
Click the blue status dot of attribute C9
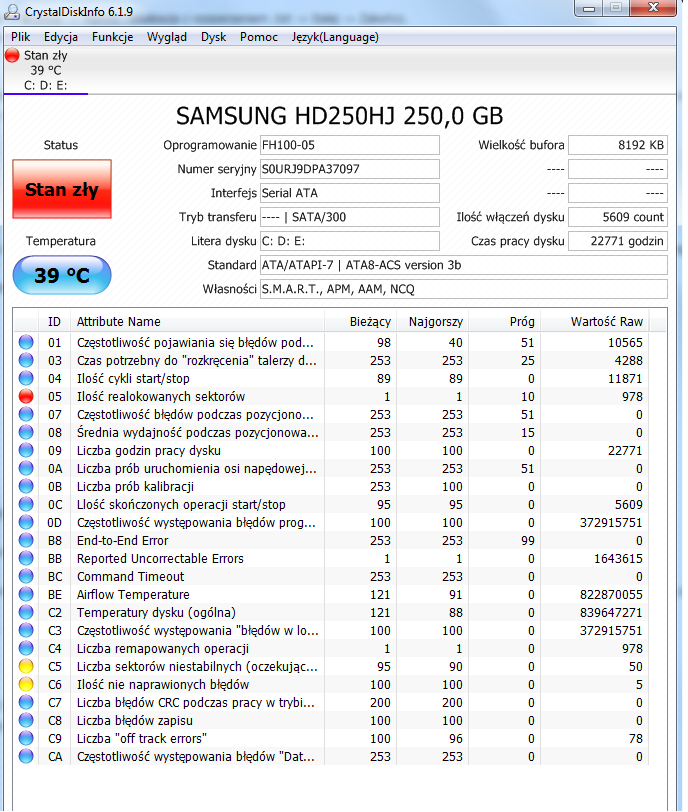click(x=26, y=738)
